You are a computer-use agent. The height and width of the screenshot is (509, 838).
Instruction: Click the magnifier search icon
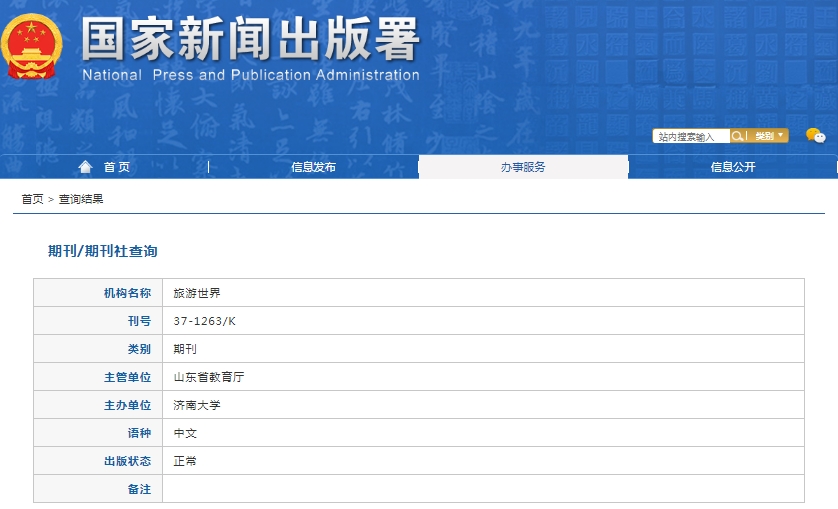(x=737, y=136)
